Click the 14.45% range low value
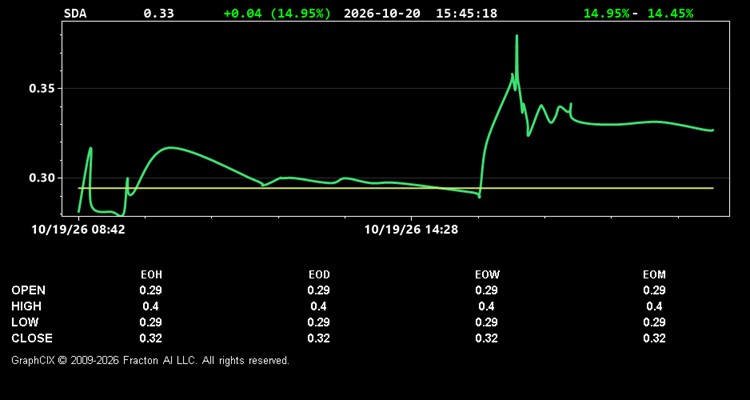 coord(670,13)
